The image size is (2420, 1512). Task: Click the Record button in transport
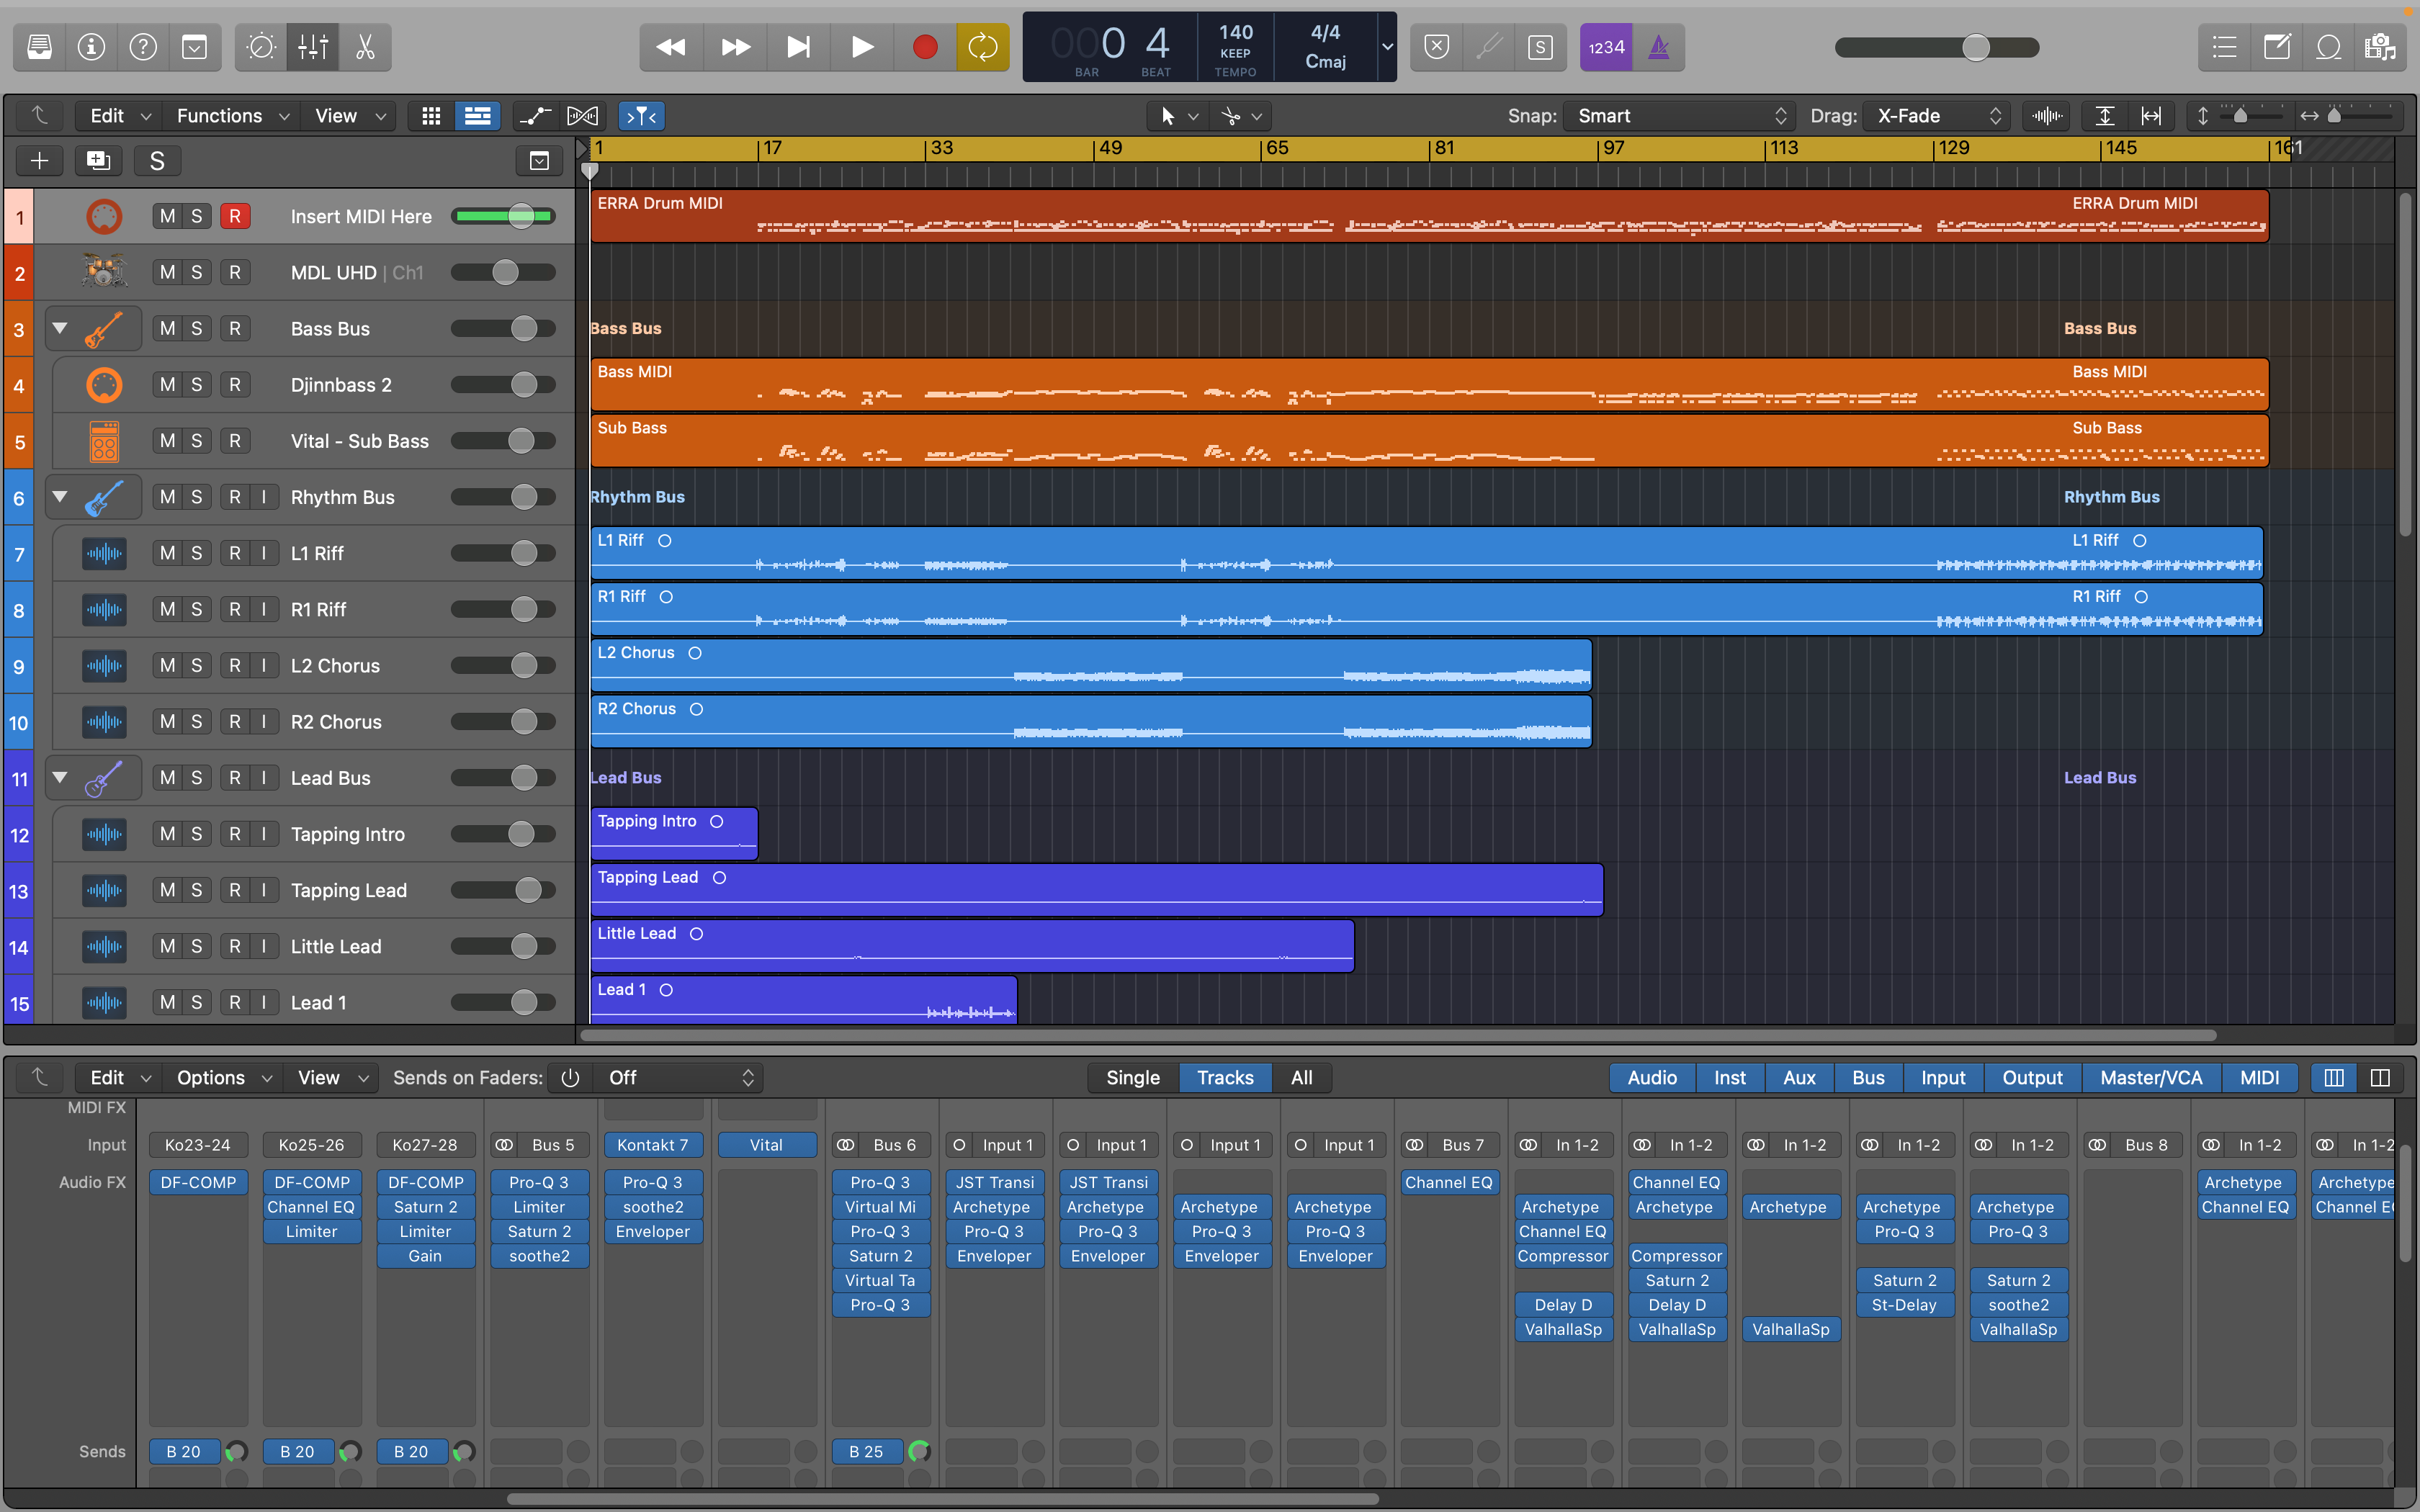pyautogui.click(x=925, y=47)
